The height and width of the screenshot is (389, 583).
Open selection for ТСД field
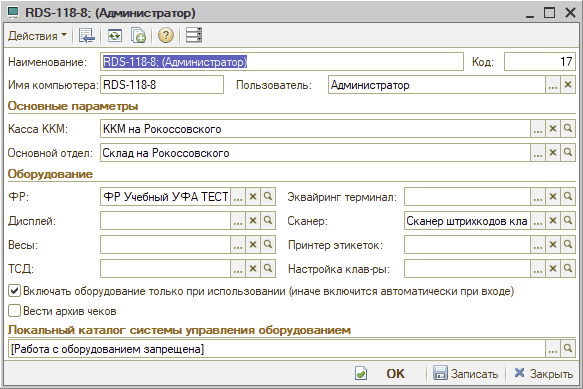click(238, 269)
